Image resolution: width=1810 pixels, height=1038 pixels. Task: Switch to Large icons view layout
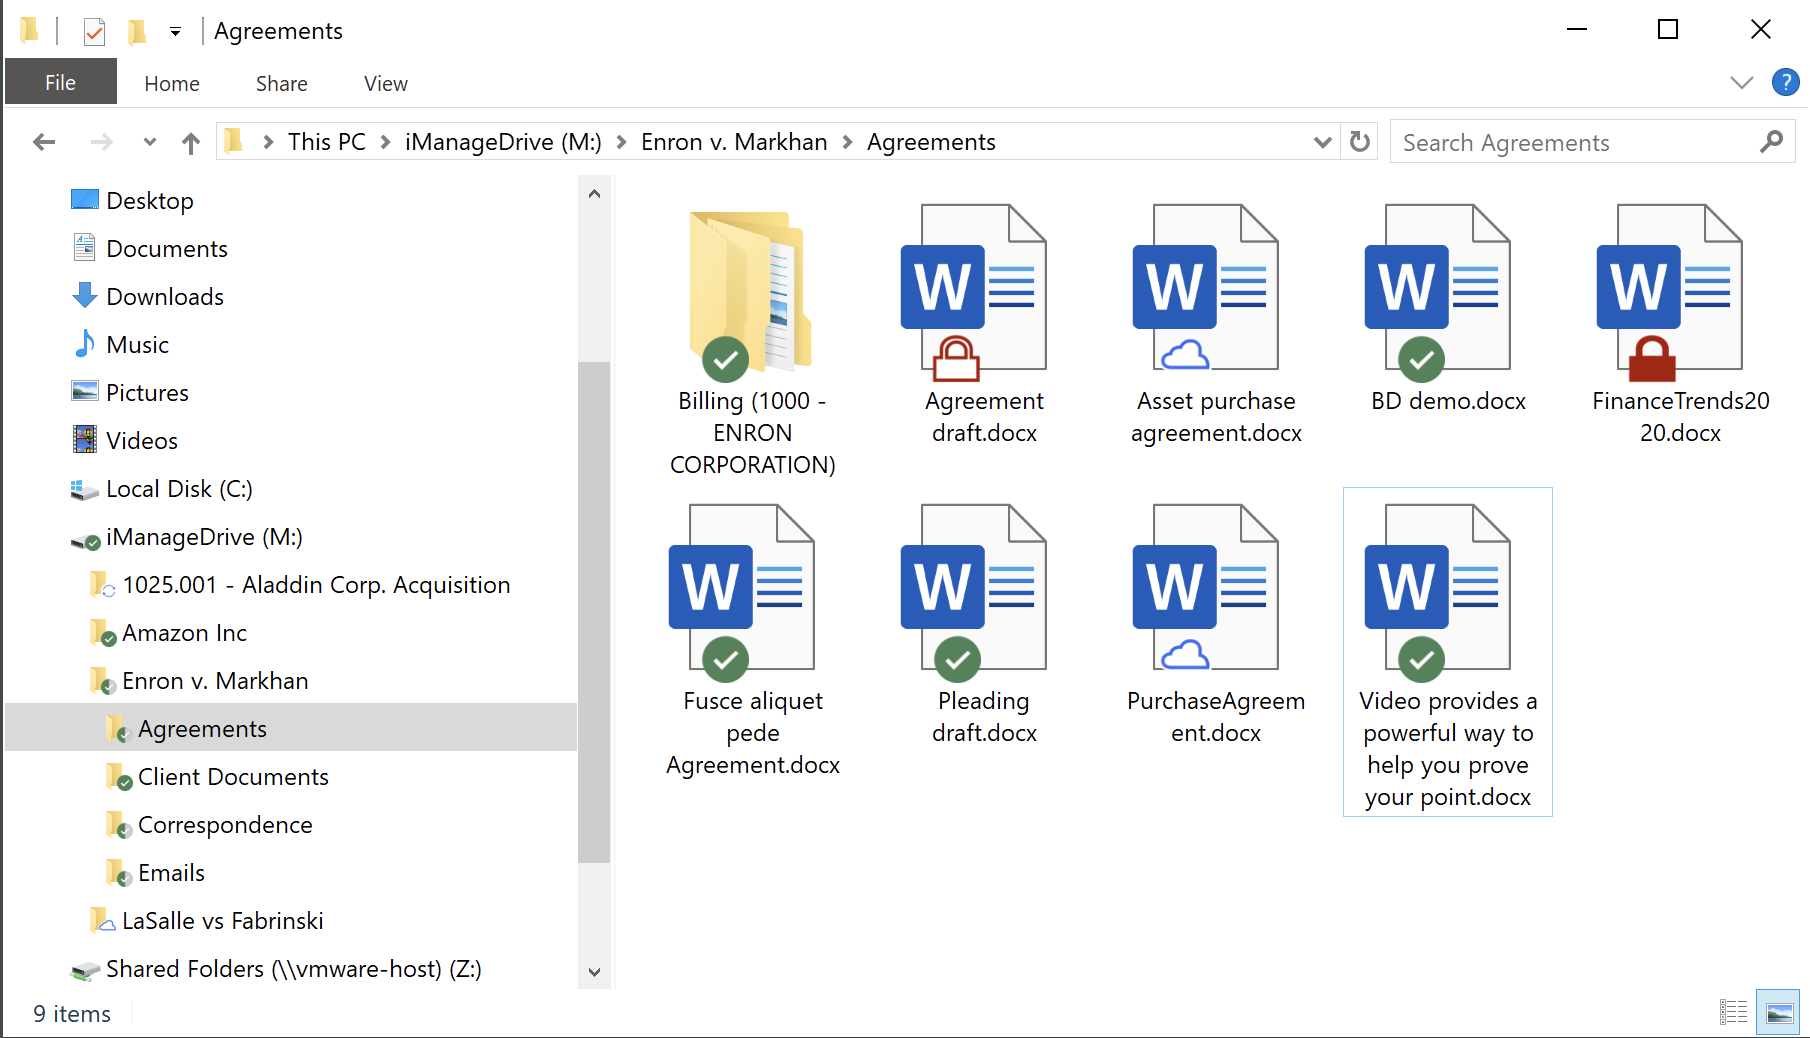(x=1779, y=1012)
